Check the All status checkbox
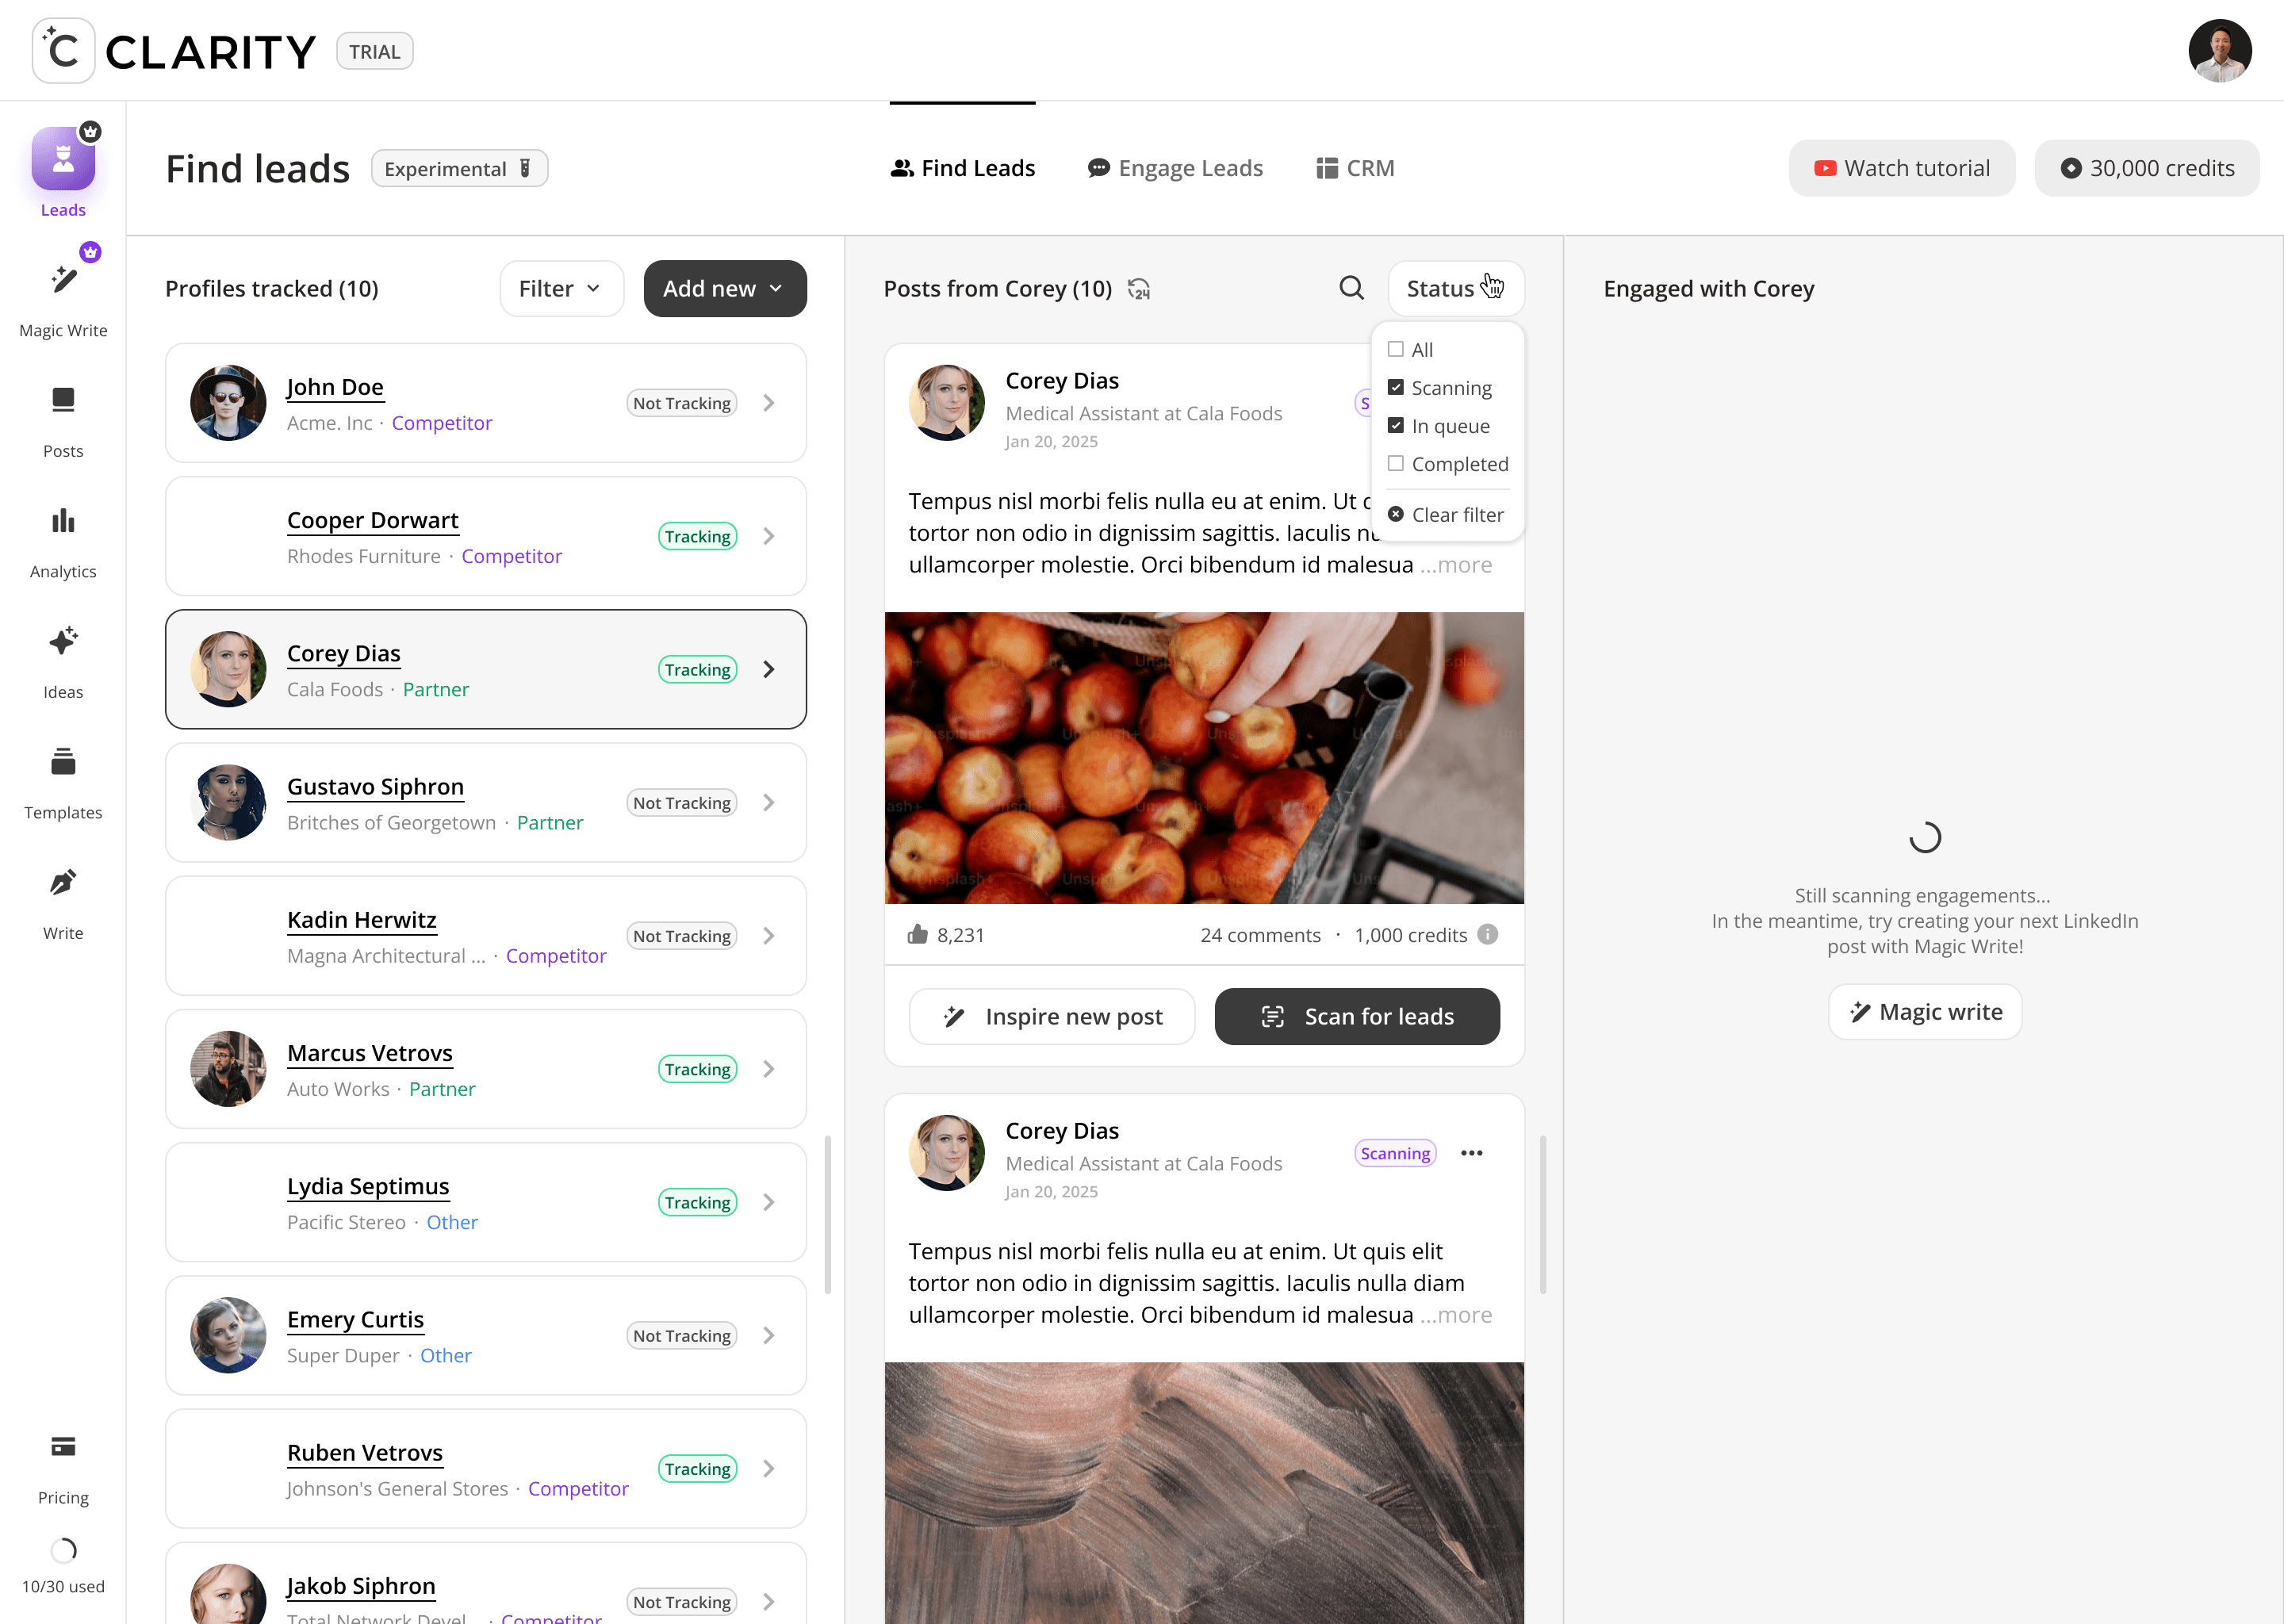Screen dimensions: 2284x1624 pos(1396,349)
